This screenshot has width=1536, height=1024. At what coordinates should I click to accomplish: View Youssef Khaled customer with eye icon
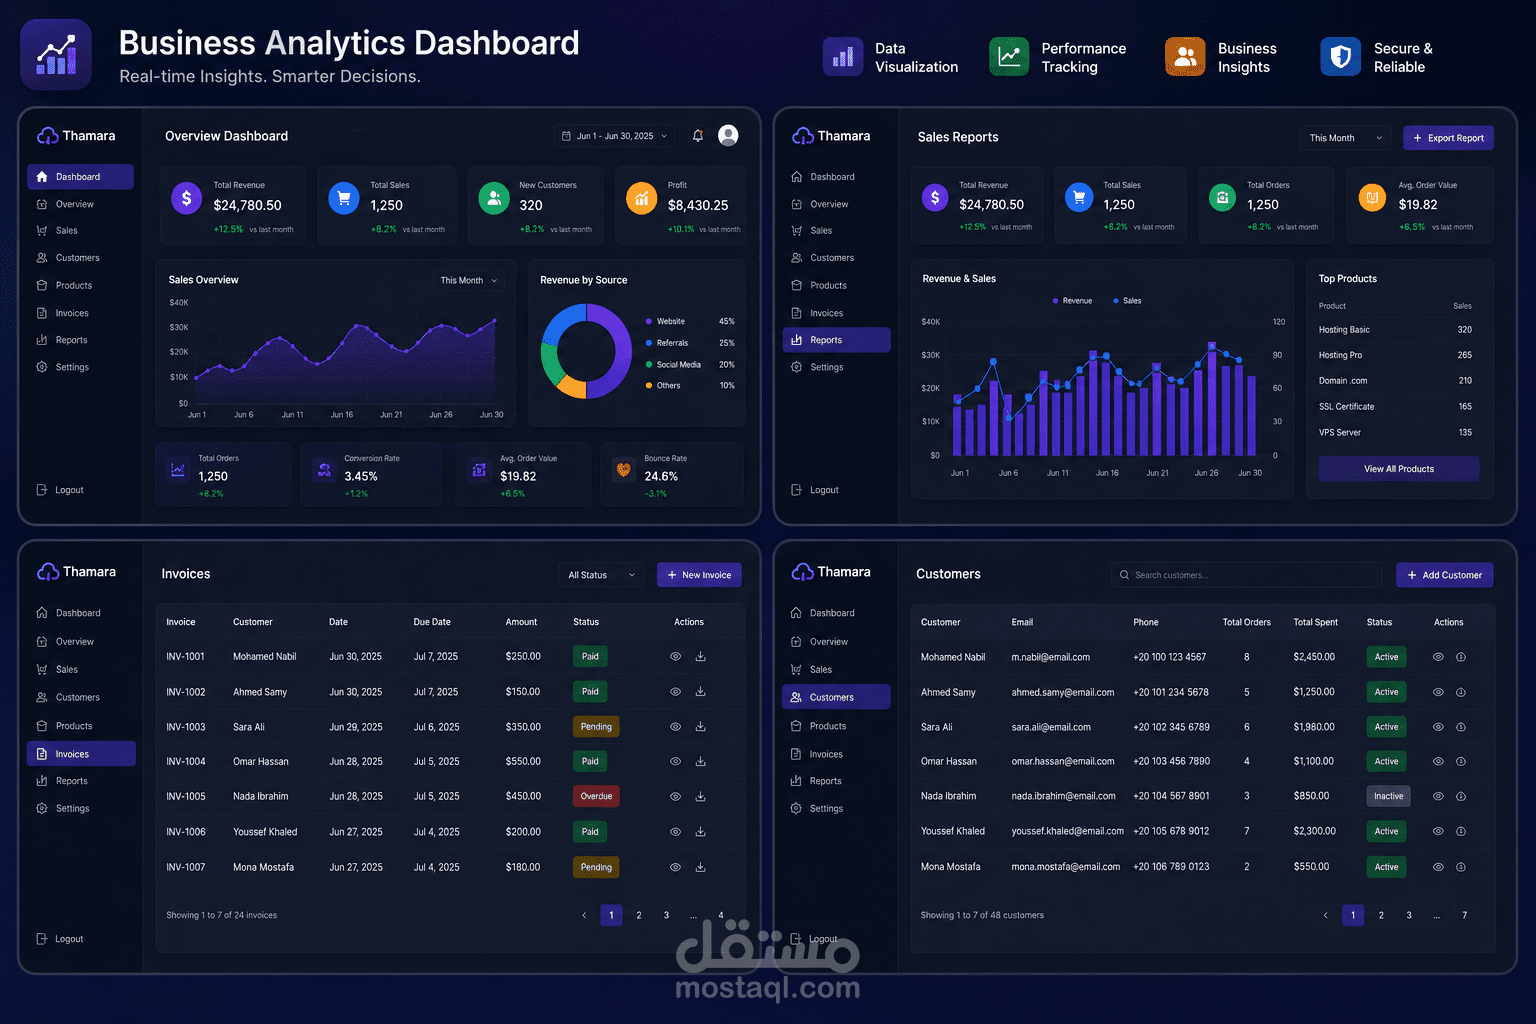pos(1438,832)
